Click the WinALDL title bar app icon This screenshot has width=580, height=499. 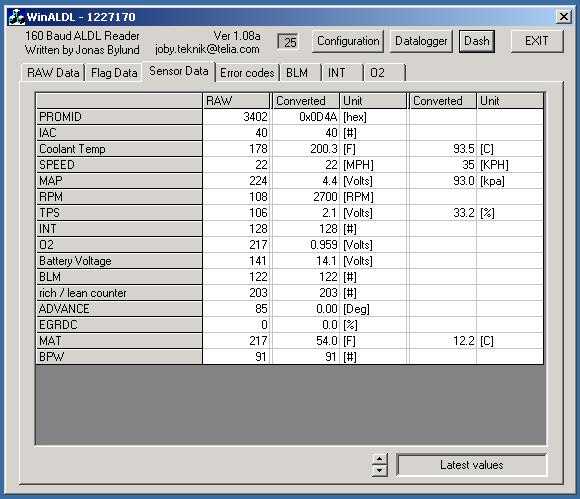pyautogui.click(x=16, y=17)
